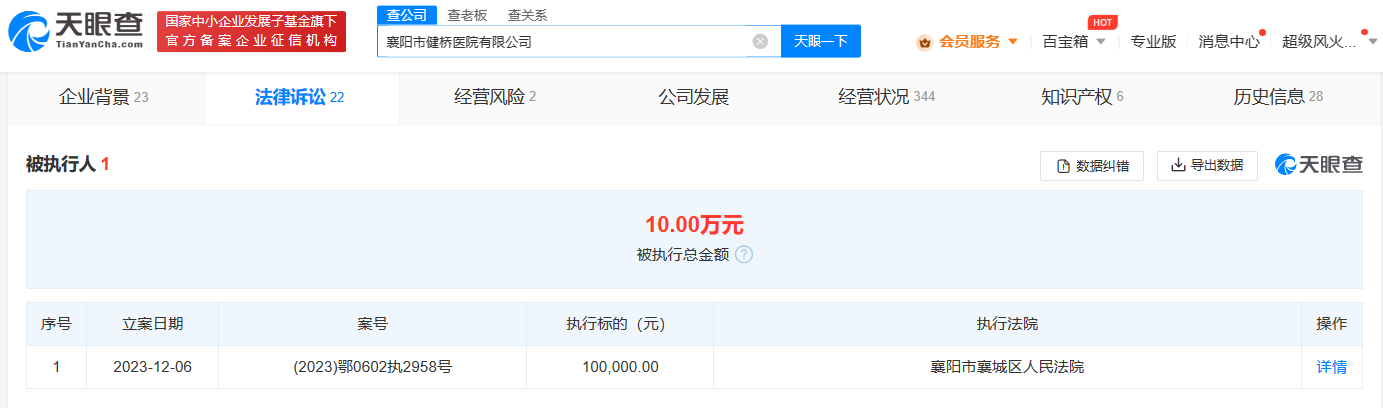
Task: Open the 经营风险 tab
Action: [495, 97]
